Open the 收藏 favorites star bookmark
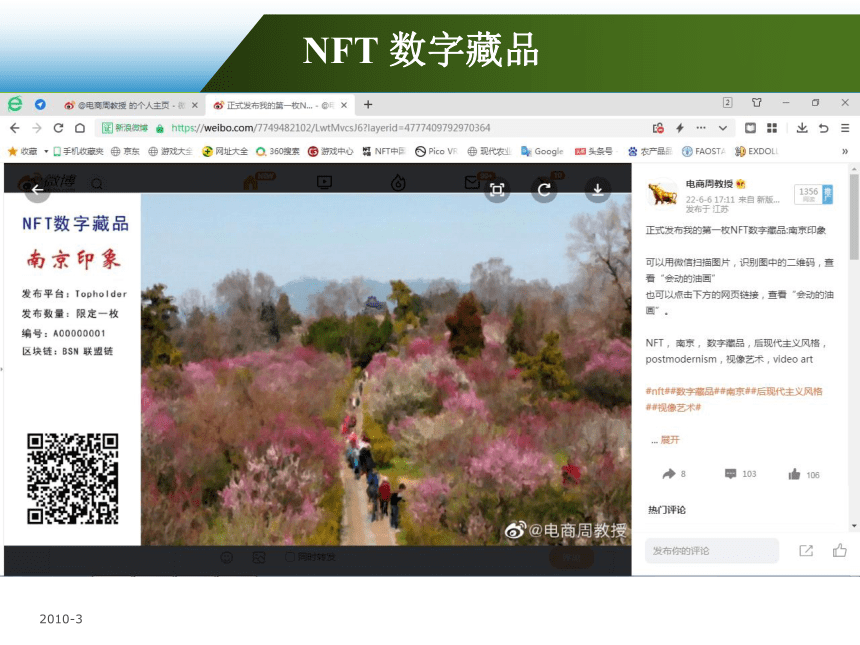The width and height of the screenshot is (860, 645). click(22, 151)
